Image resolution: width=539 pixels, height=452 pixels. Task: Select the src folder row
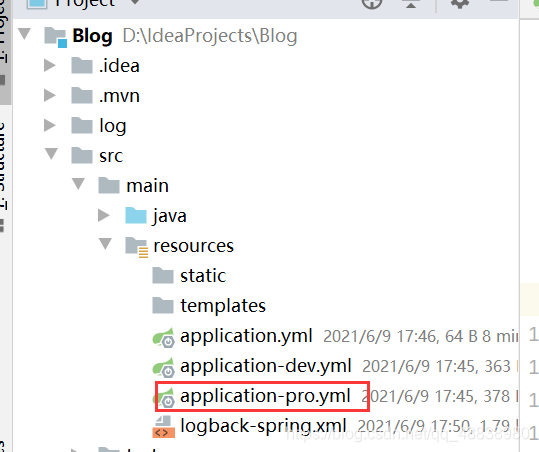(265, 155)
